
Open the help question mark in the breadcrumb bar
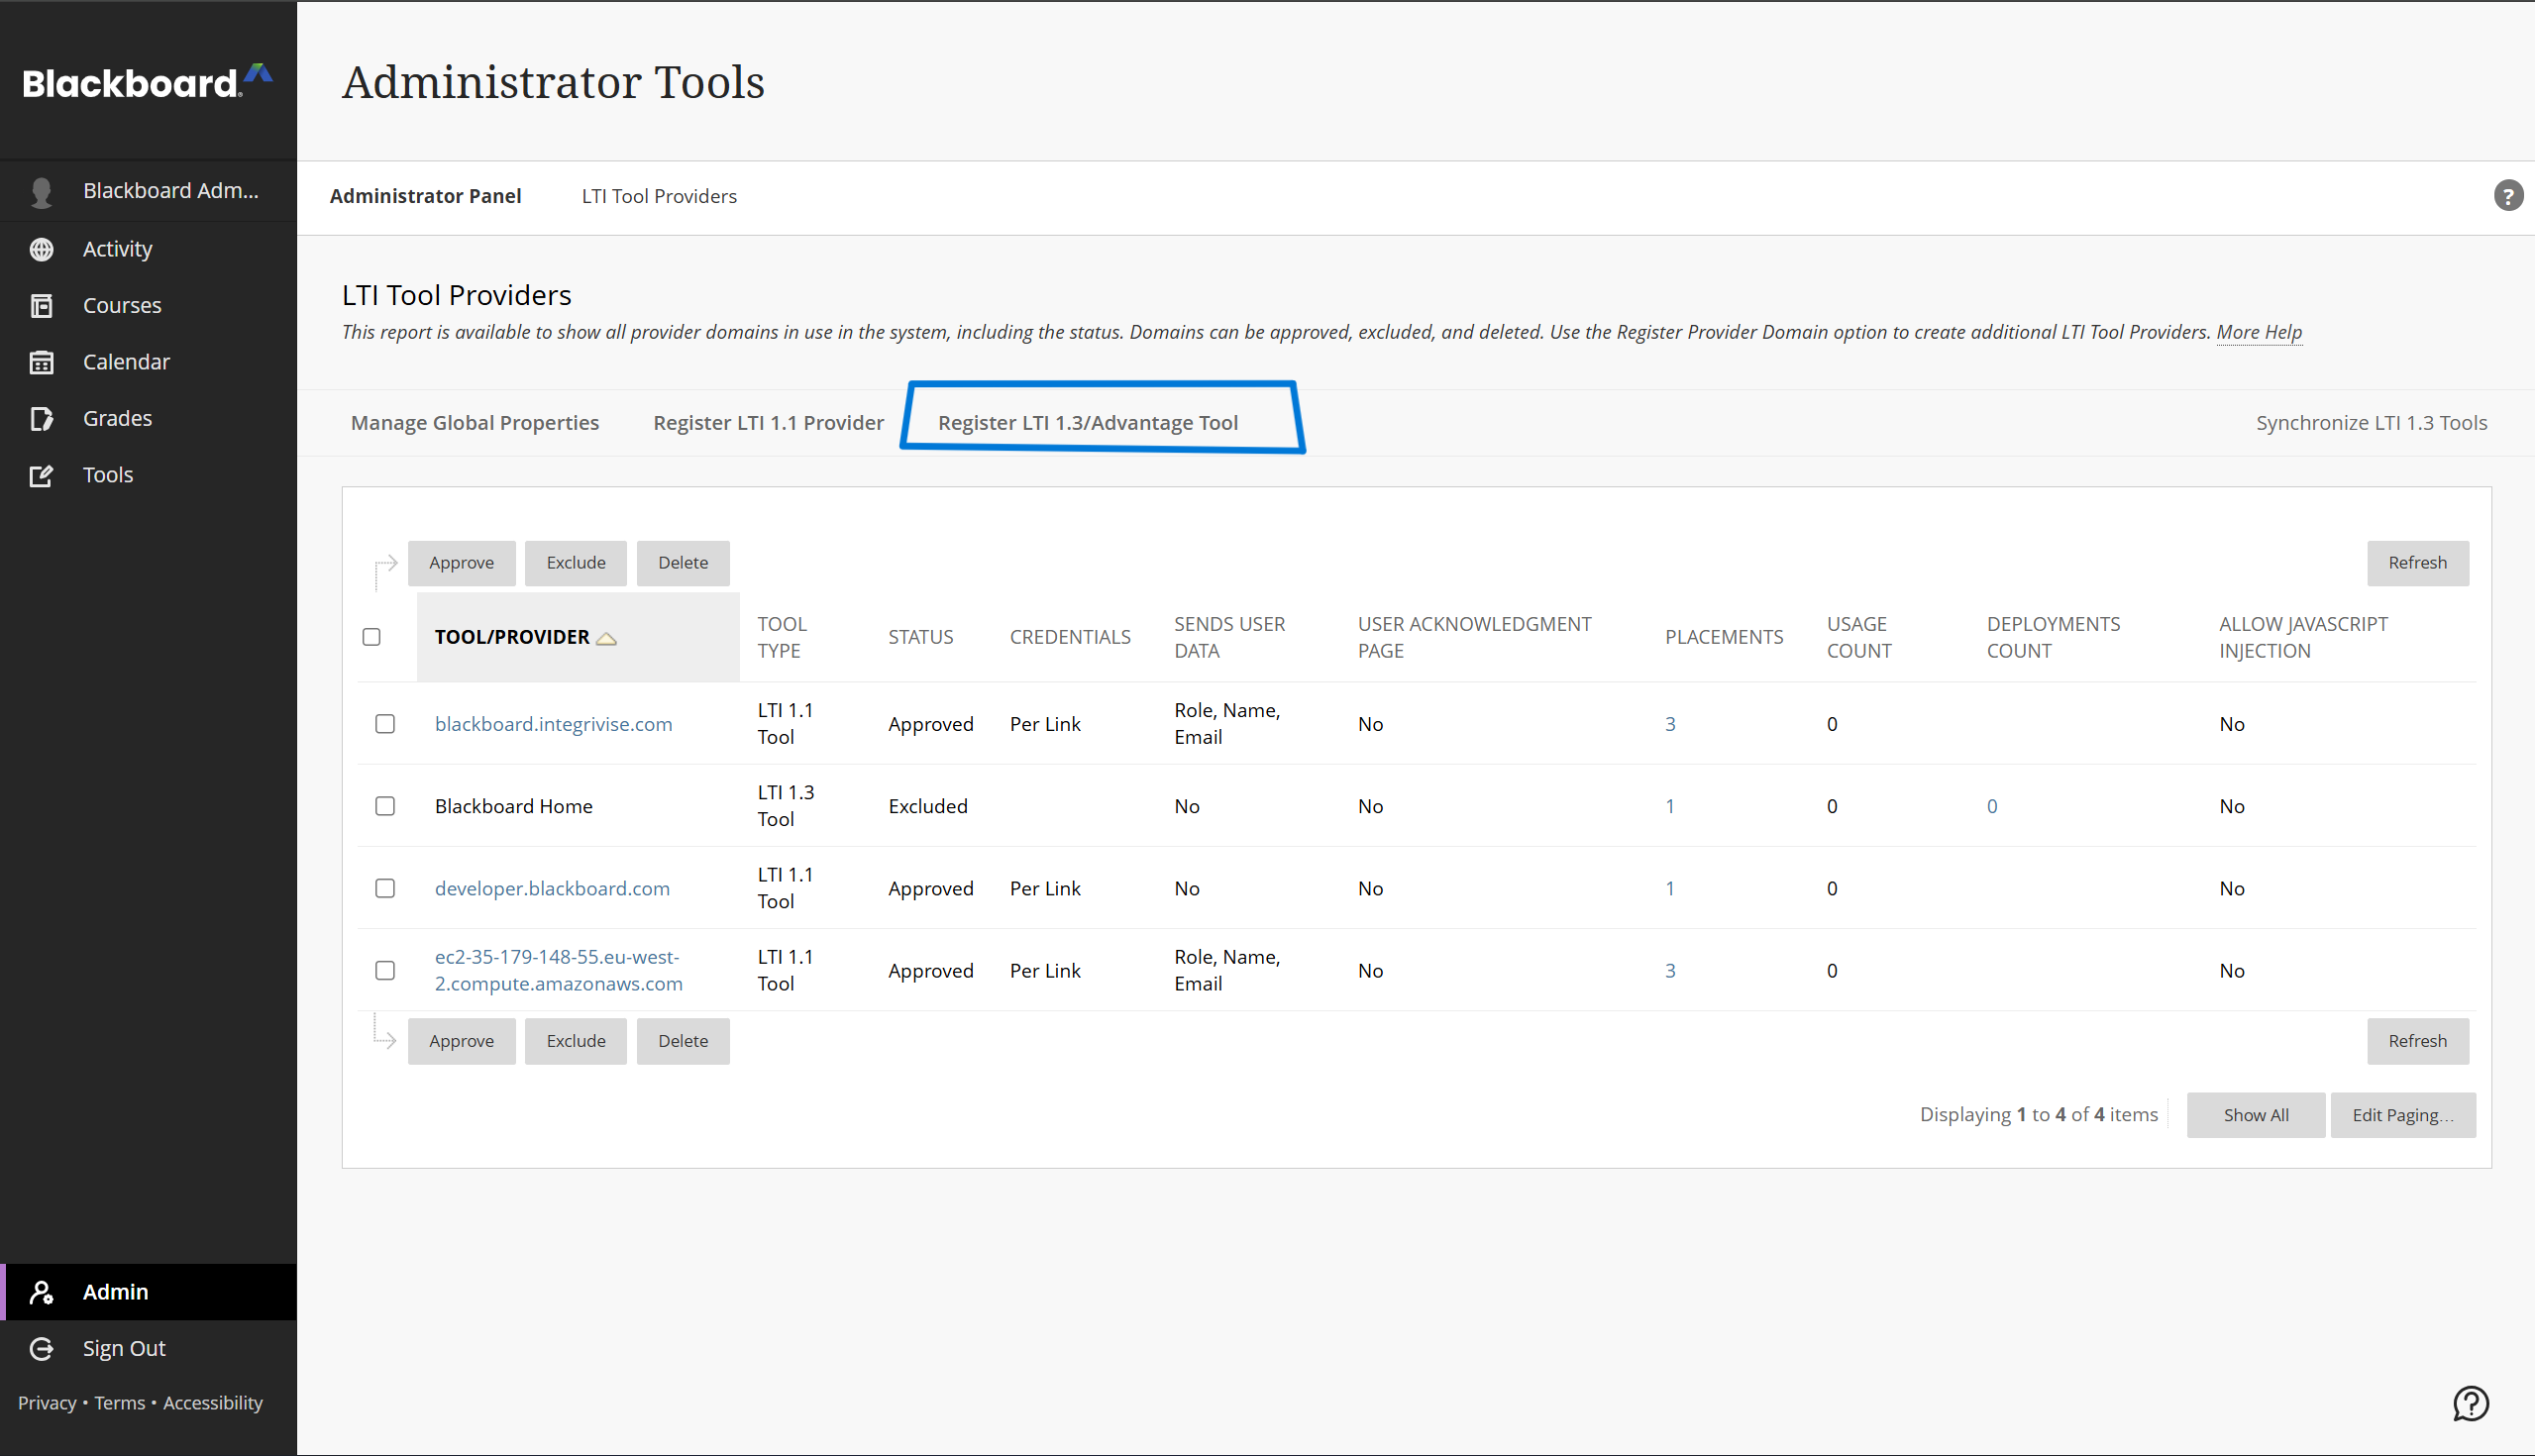coord(2508,195)
